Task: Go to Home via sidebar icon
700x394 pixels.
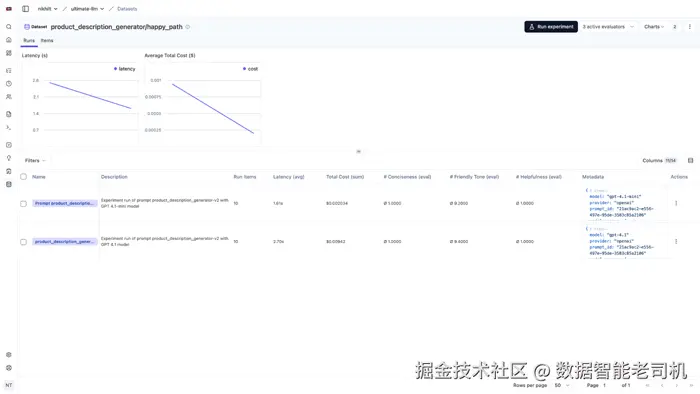Action: [8, 40]
